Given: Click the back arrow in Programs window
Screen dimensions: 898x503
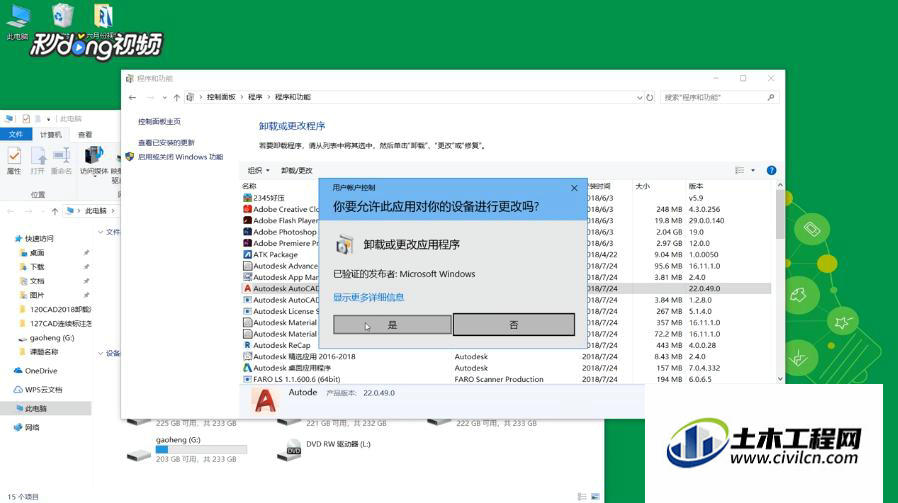Looking at the screenshot, I should 132,97.
